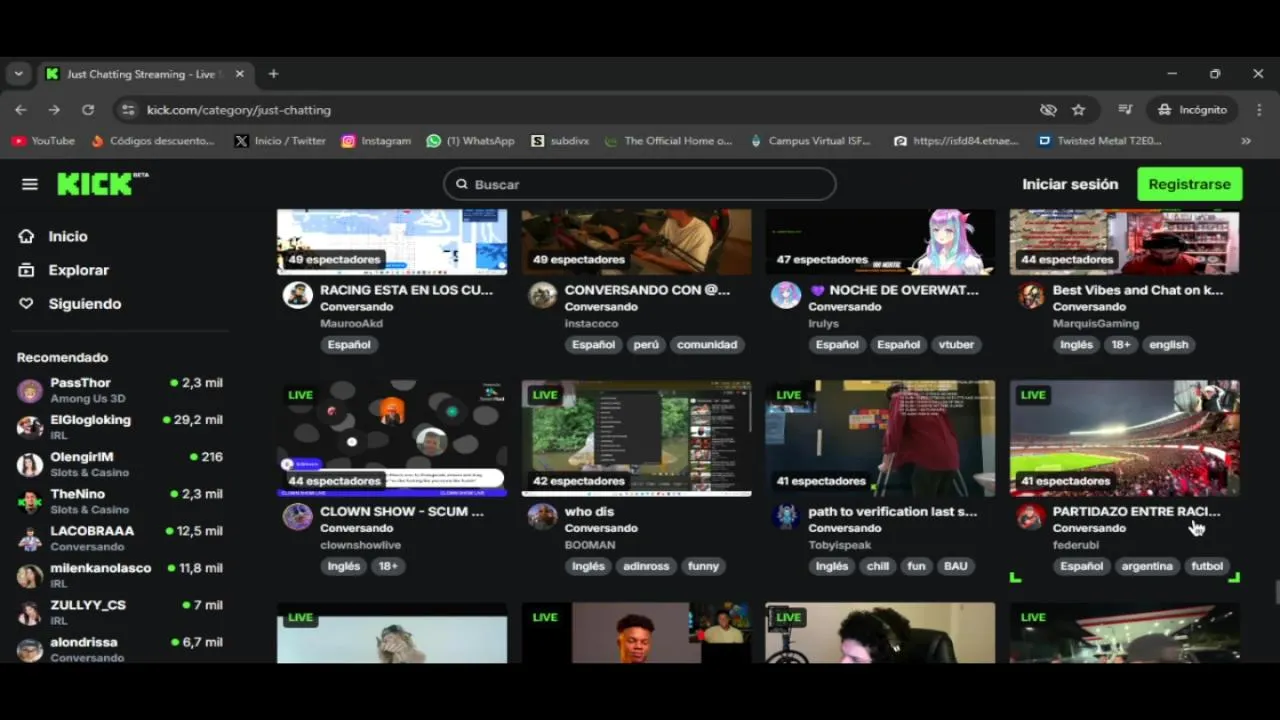Click the Registrarse button
This screenshot has width=1280, height=720.
coord(1189,184)
